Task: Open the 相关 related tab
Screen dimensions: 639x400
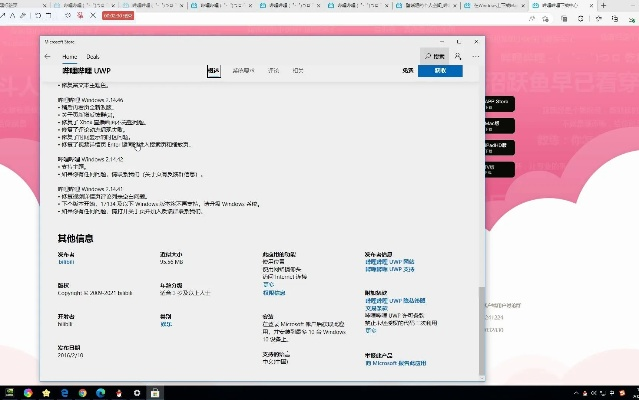Action: pyautogui.click(x=298, y=71)
